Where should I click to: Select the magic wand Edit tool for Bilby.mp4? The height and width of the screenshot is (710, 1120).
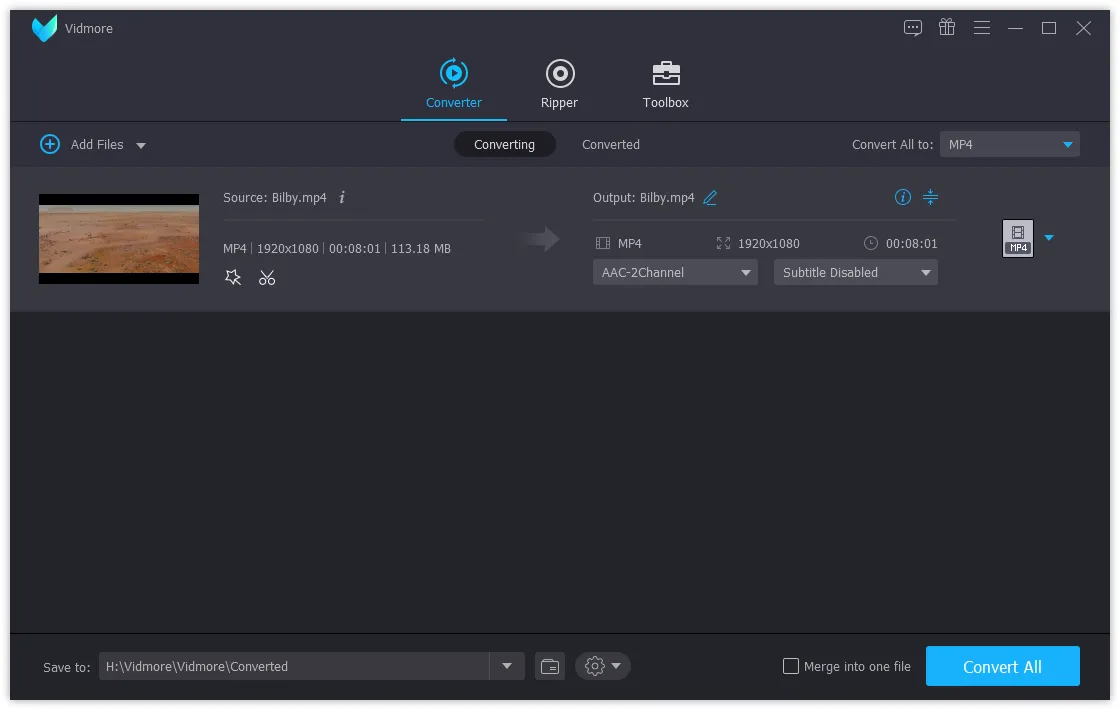click(233, 277)
